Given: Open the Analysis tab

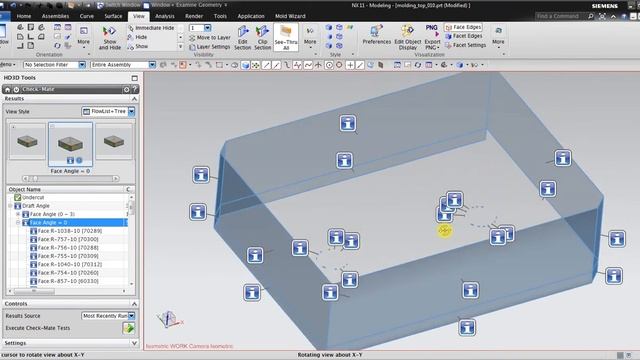Looking at the screenshot, I should (x=165, y=16).
